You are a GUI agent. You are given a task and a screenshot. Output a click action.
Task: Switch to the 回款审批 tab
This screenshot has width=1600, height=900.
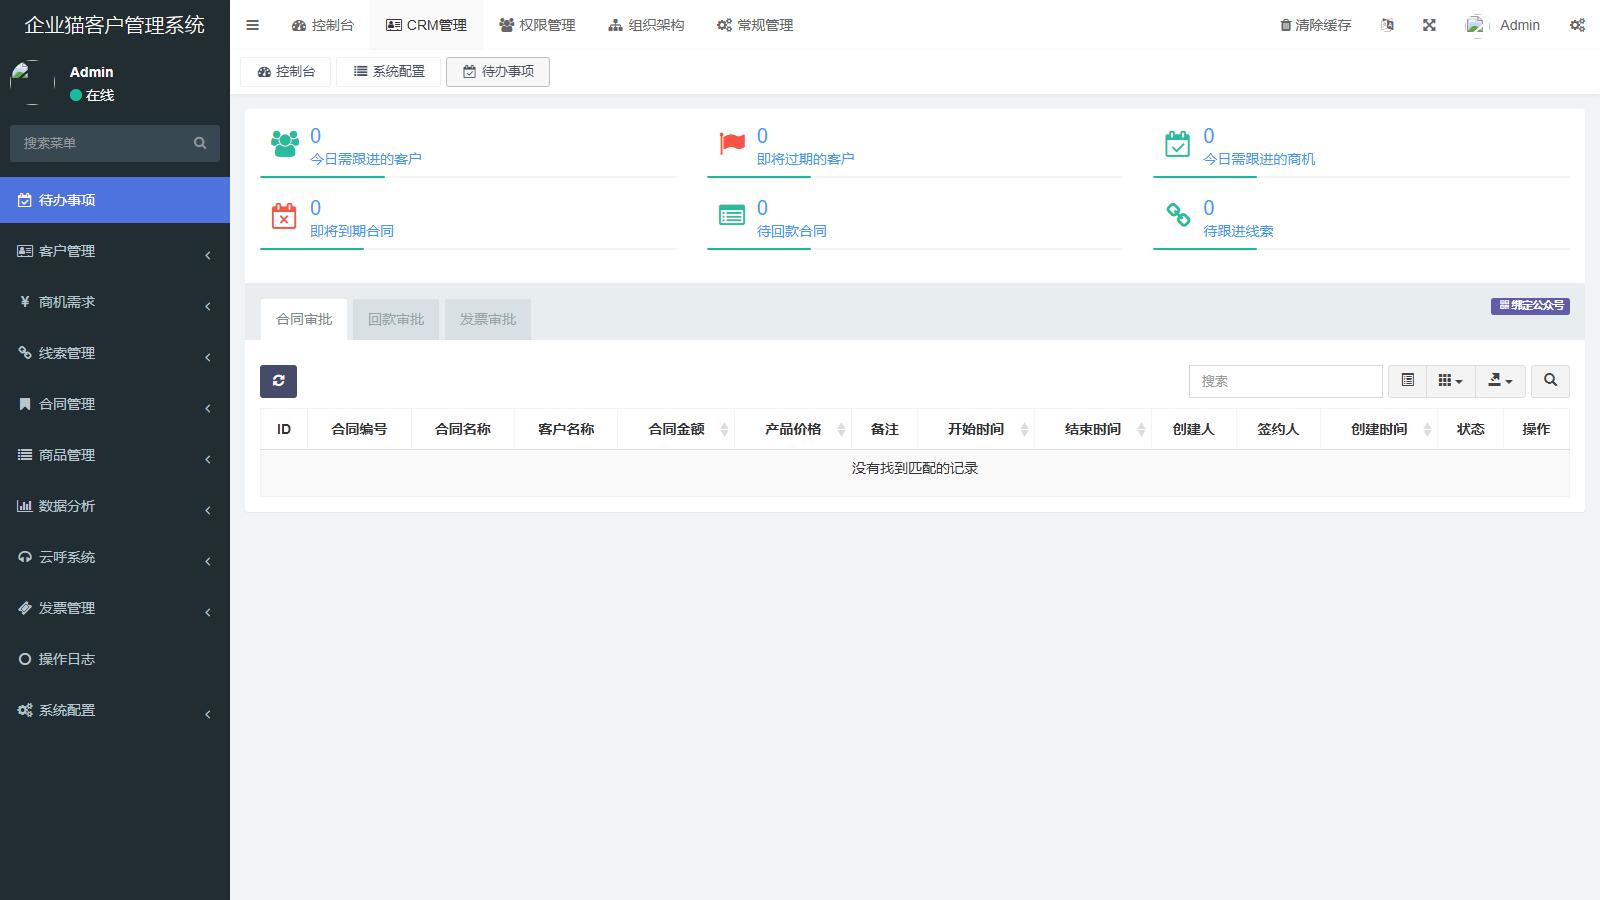396,319
